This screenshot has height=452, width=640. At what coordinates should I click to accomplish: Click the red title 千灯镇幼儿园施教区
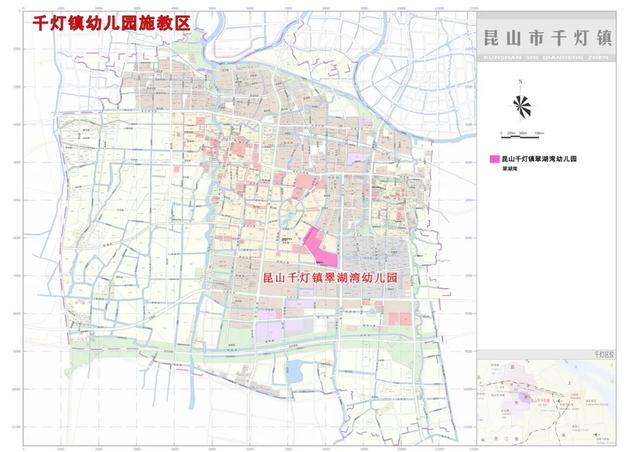coord(112,22)
